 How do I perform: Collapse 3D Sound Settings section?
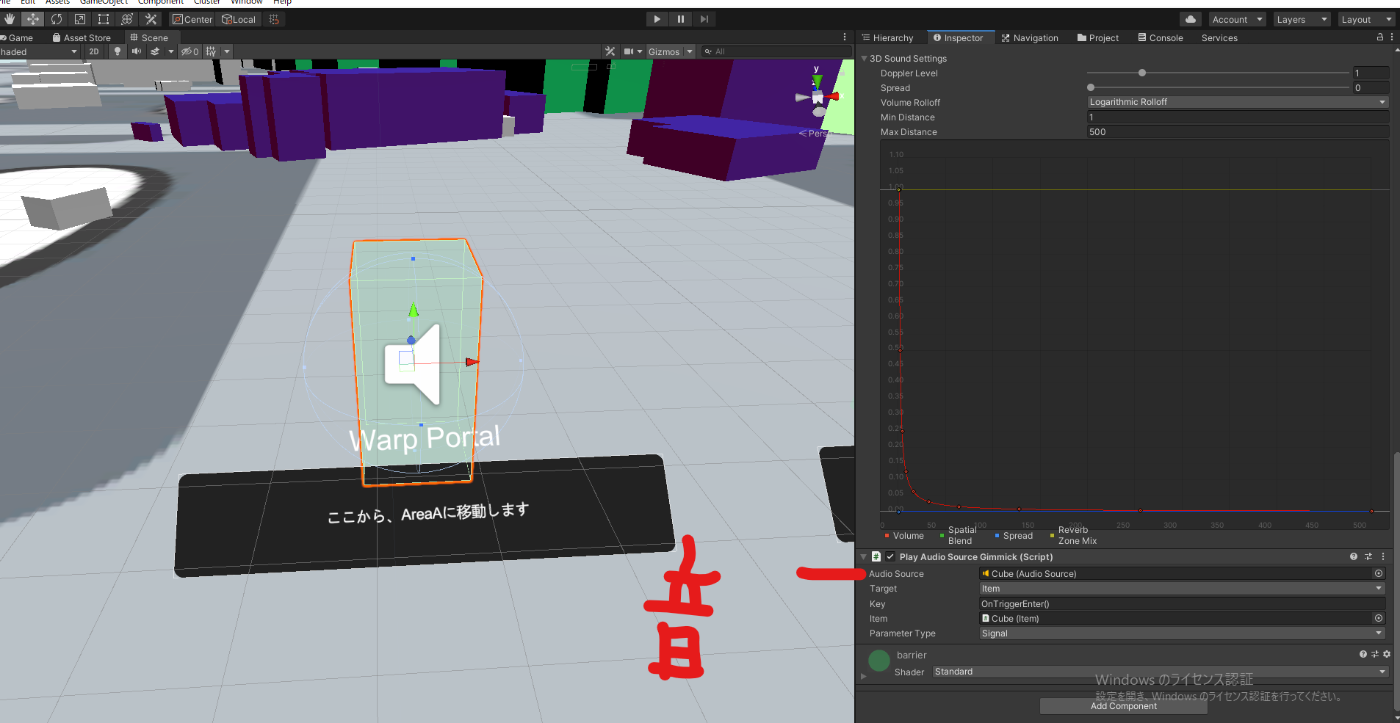(x=864, y=58)
